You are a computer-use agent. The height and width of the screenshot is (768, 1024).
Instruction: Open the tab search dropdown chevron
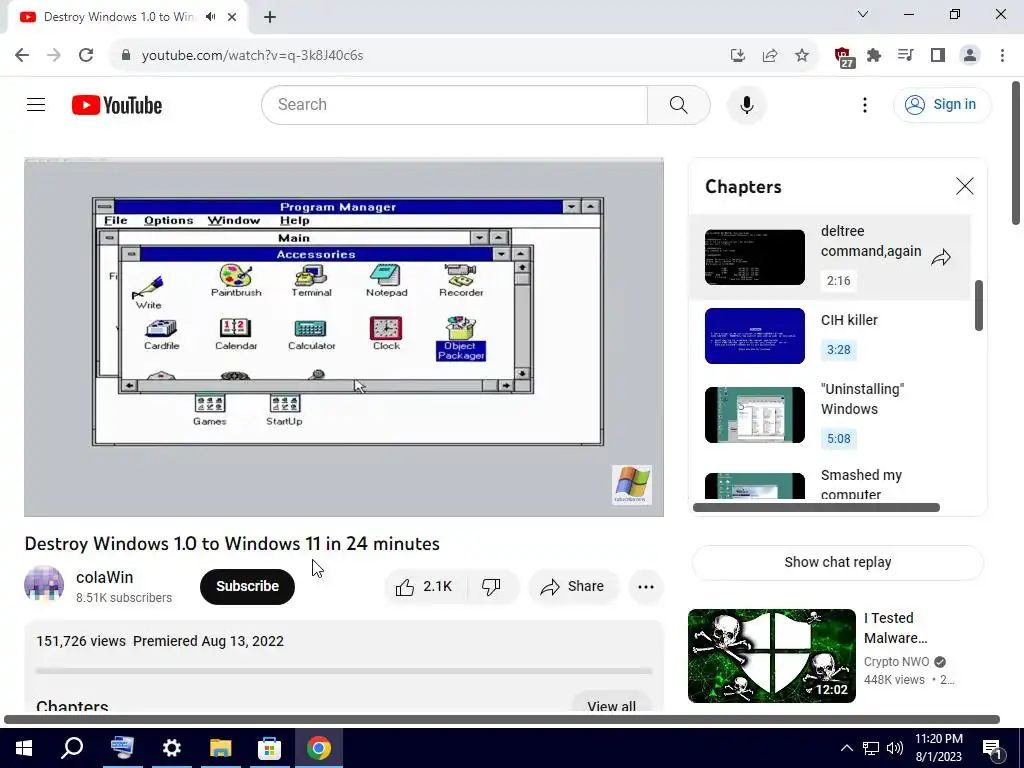coord(863,14)
